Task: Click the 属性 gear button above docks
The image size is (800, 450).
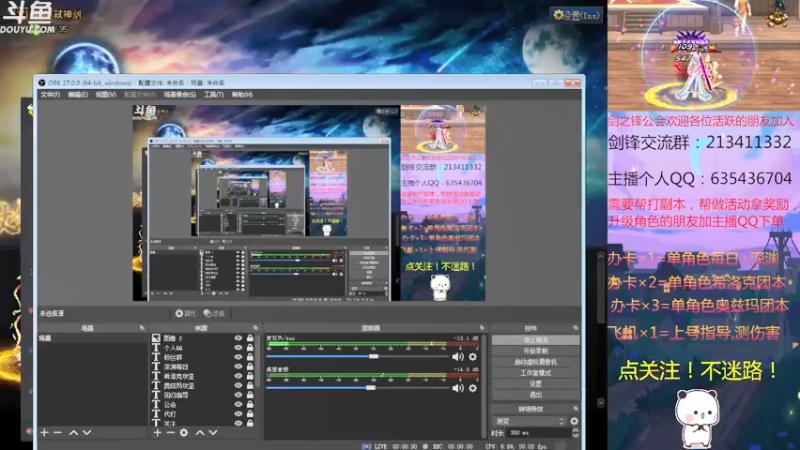Action: [x=186, y=313]
